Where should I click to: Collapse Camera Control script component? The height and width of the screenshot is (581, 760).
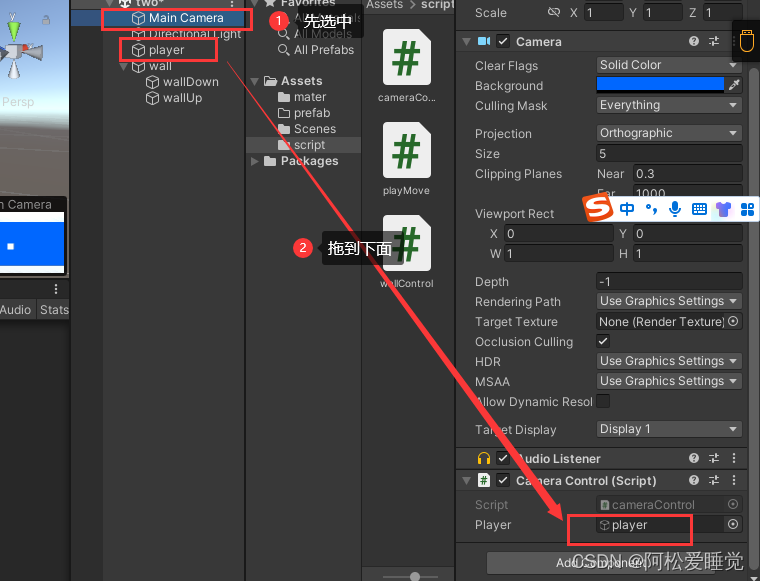pyautogui.click(x=466, y=481)
